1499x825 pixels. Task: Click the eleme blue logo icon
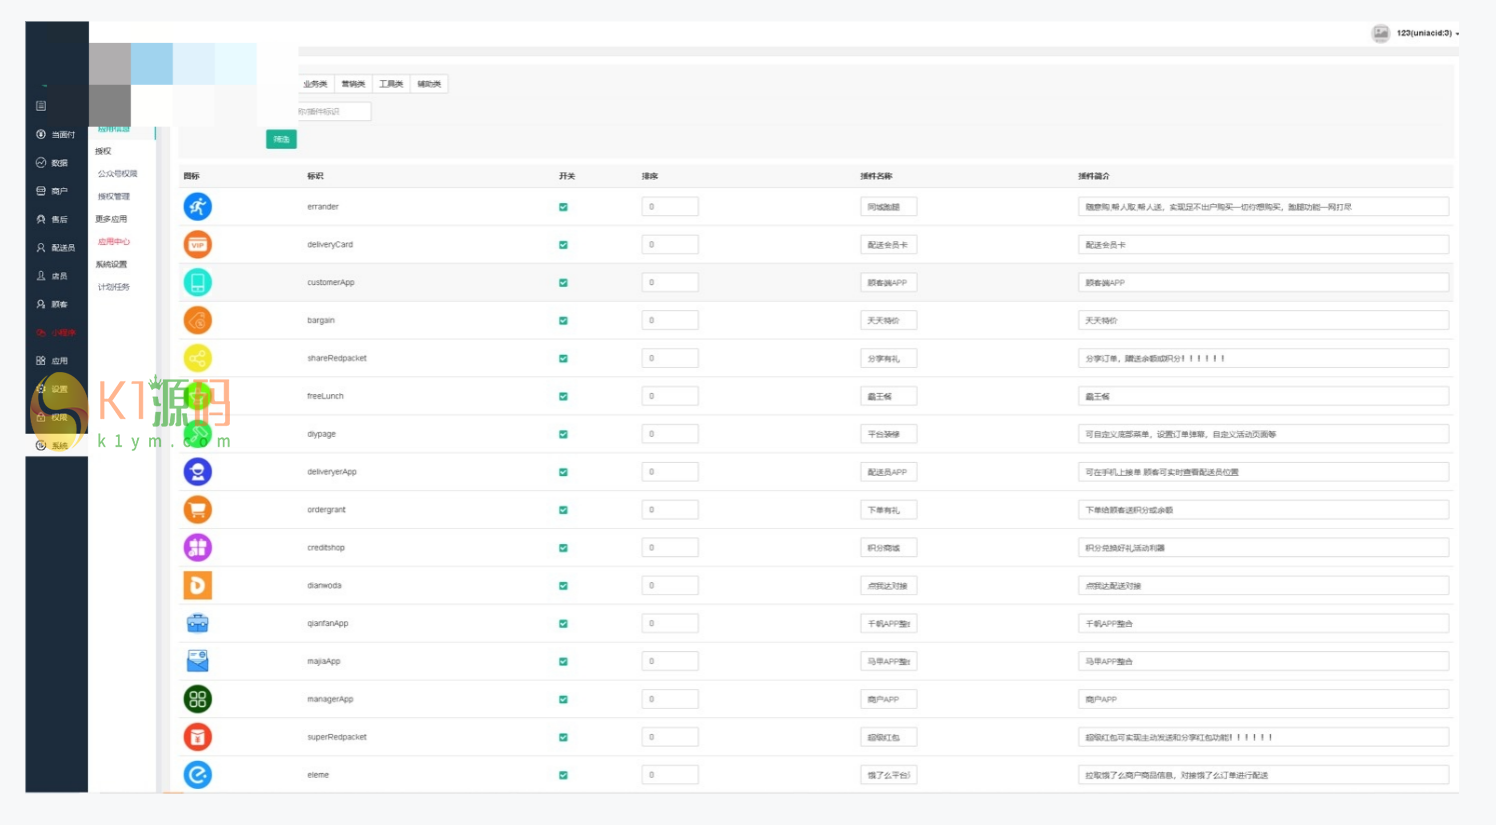click(x=198, y=775)
